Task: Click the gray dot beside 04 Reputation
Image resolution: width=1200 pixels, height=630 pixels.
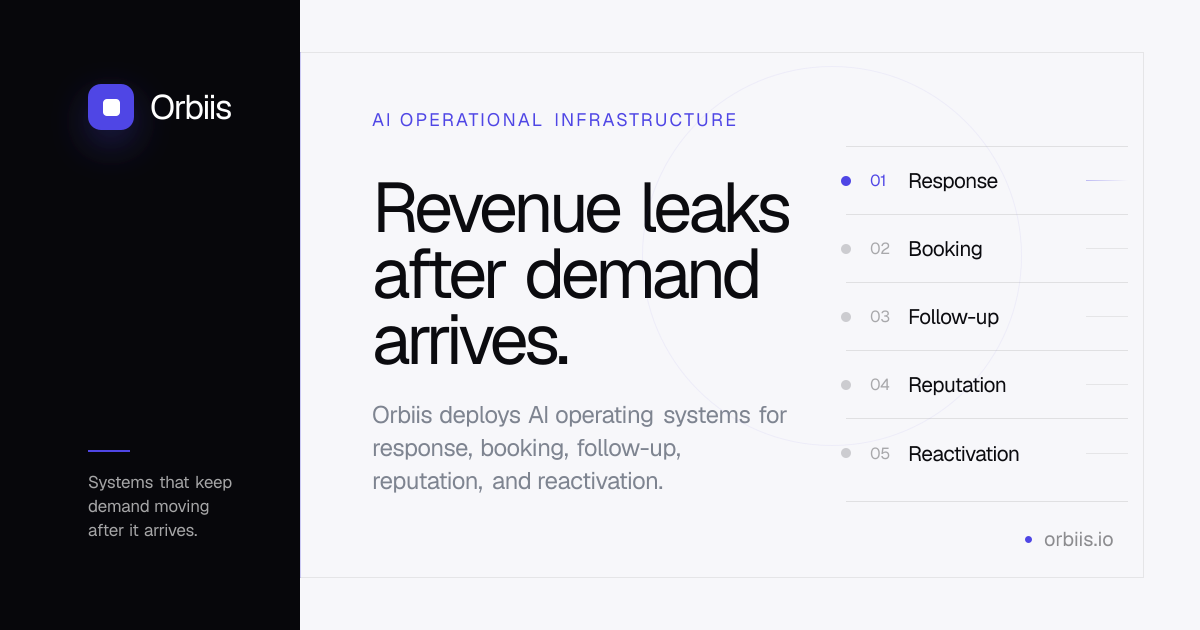Action: coord(846,385)
